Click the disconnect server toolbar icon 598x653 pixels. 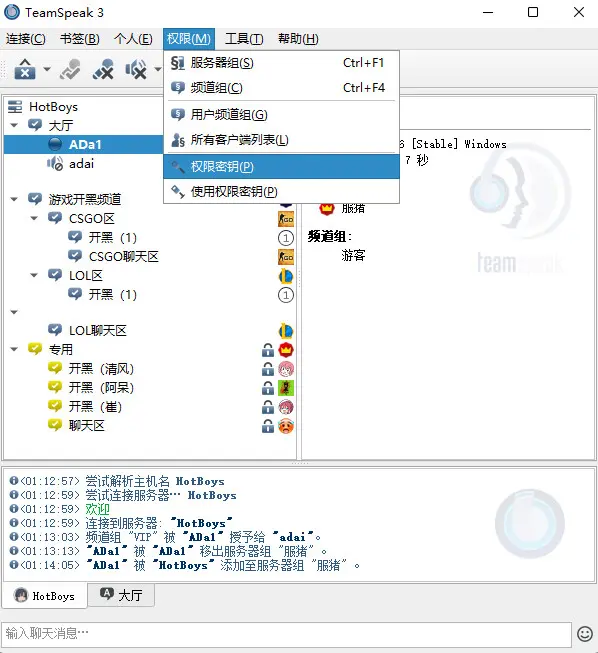pyautogui.click(x=25, y=69)
